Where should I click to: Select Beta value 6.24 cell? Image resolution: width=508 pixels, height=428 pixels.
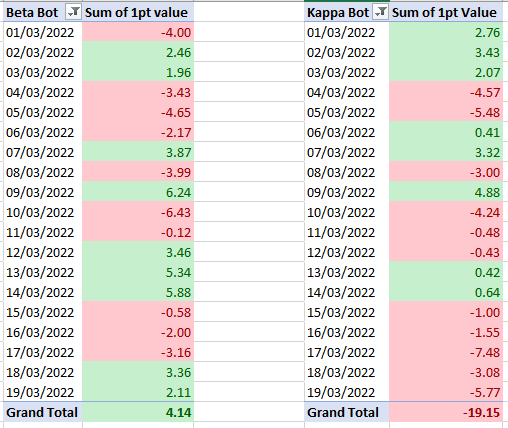(x=138, y=192)
